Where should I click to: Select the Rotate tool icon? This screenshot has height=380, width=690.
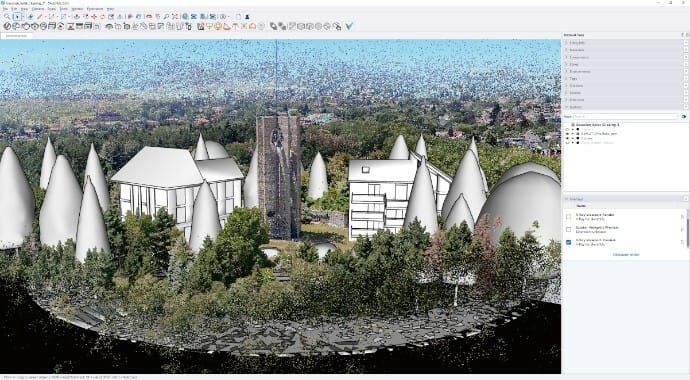pyautogui.click(x=102, y=17)
